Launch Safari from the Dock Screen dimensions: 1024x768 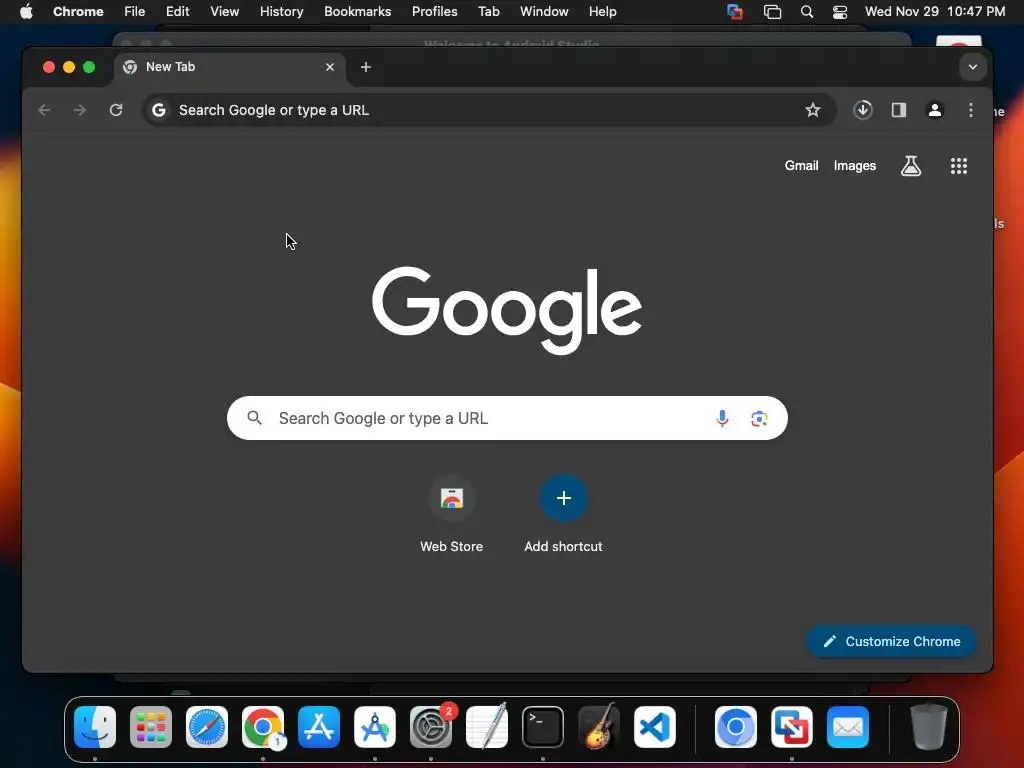207,727
